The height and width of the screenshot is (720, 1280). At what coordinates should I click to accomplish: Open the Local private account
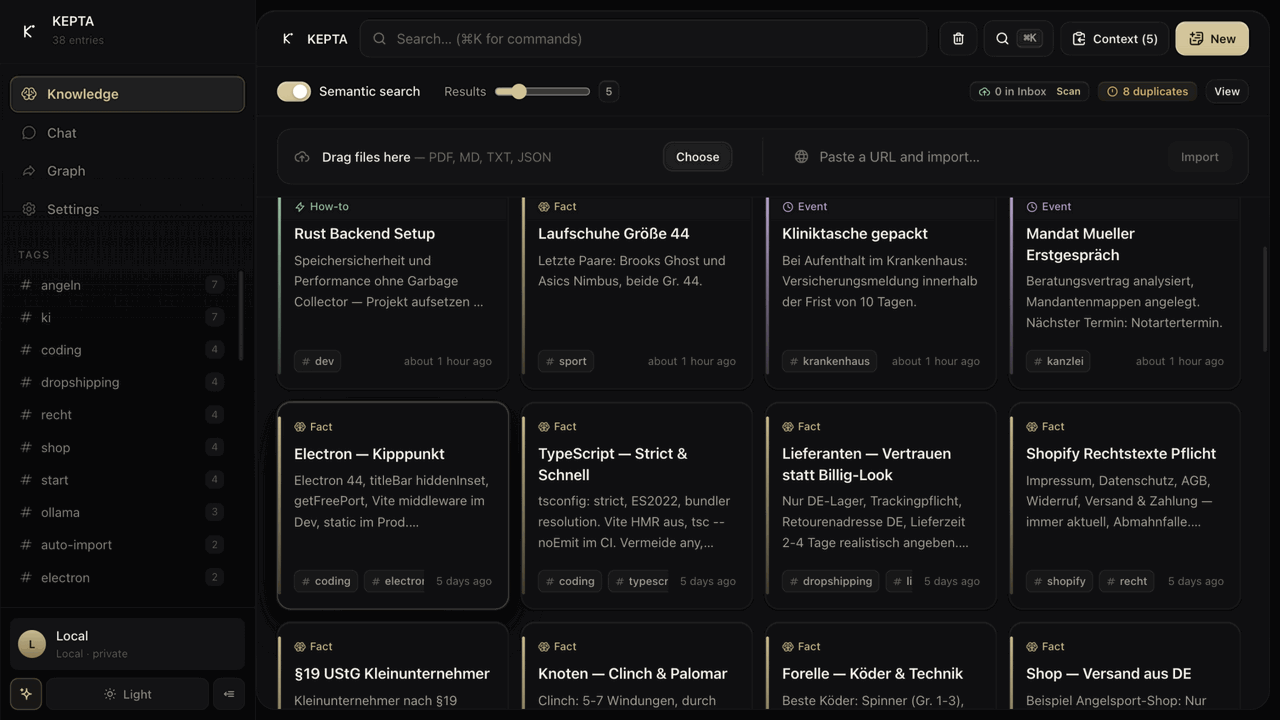[x=127, y=644]
